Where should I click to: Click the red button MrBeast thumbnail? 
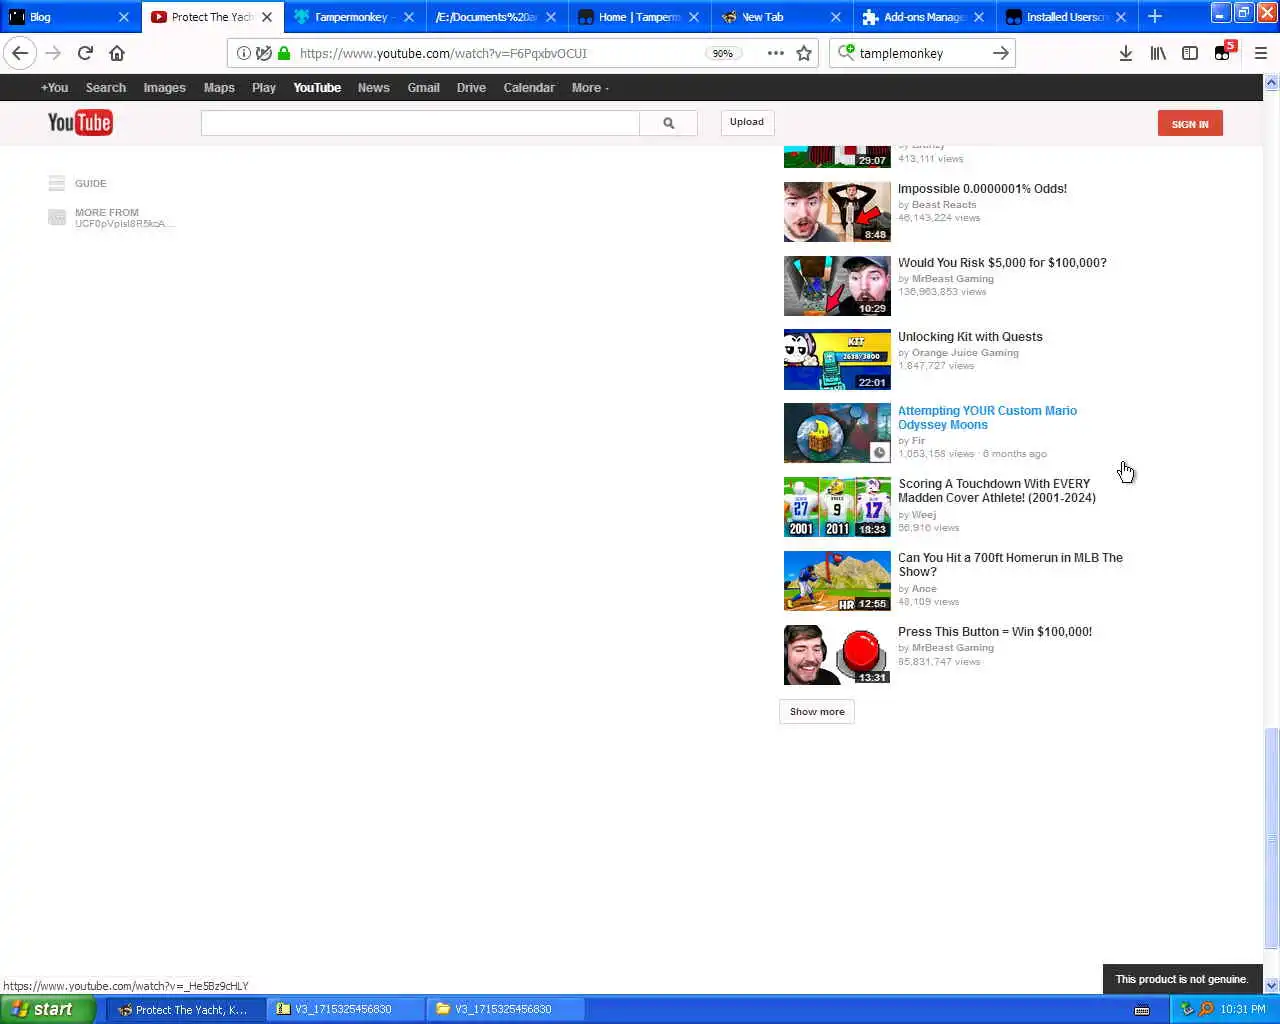tap(837, 655)
